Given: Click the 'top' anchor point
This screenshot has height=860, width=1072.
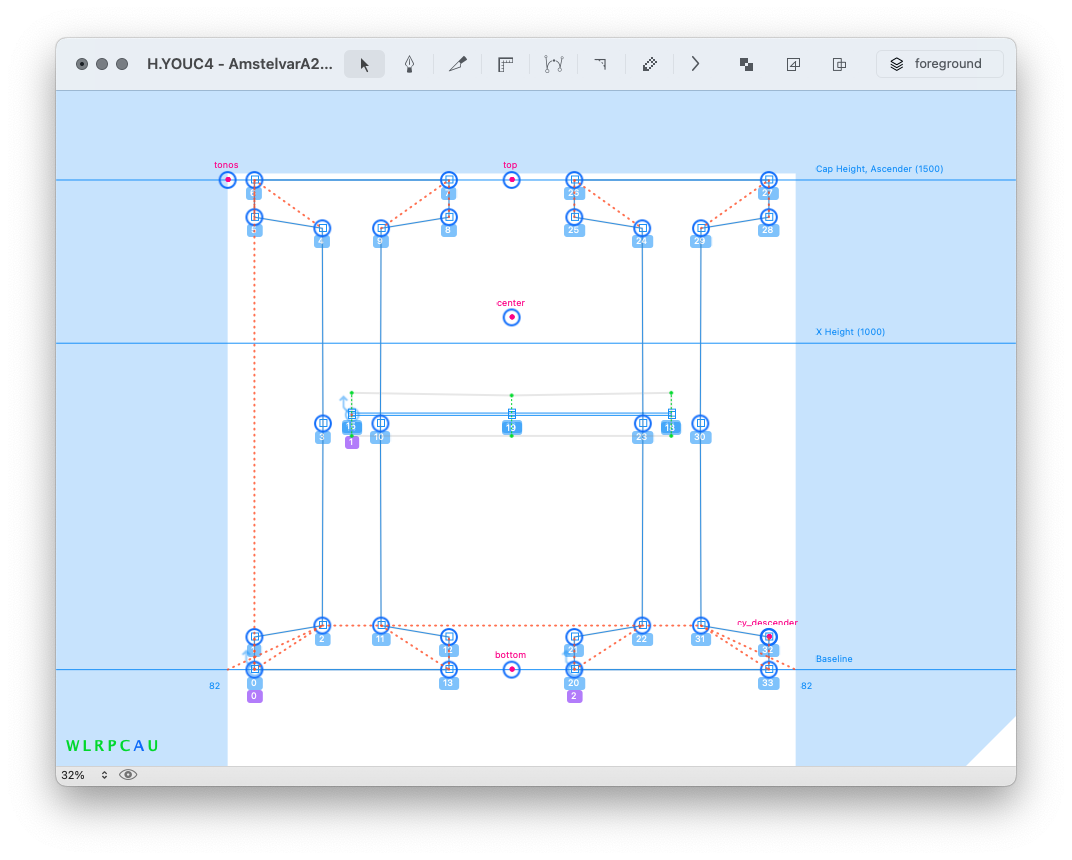Looking at the screenshot, I should coord(511,180).
